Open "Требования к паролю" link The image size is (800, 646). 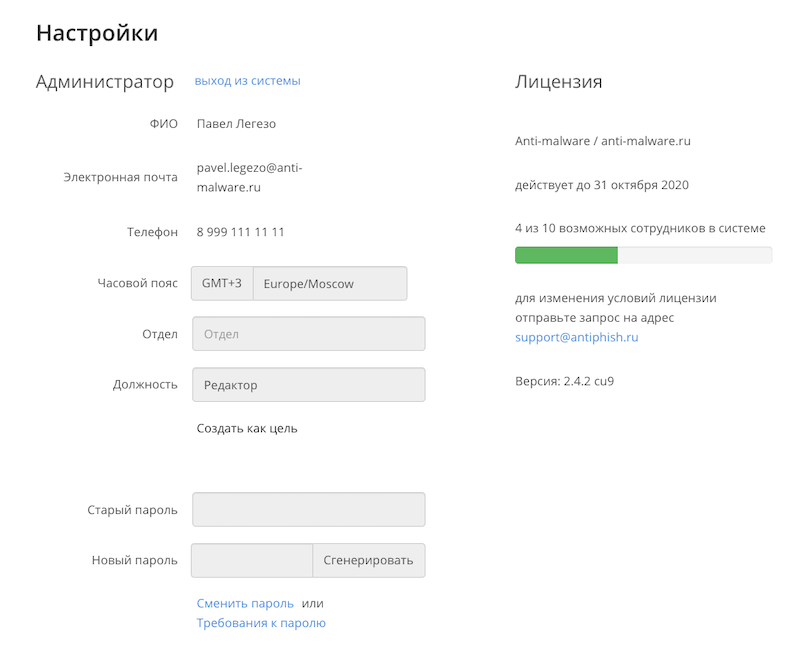[261, 623]
